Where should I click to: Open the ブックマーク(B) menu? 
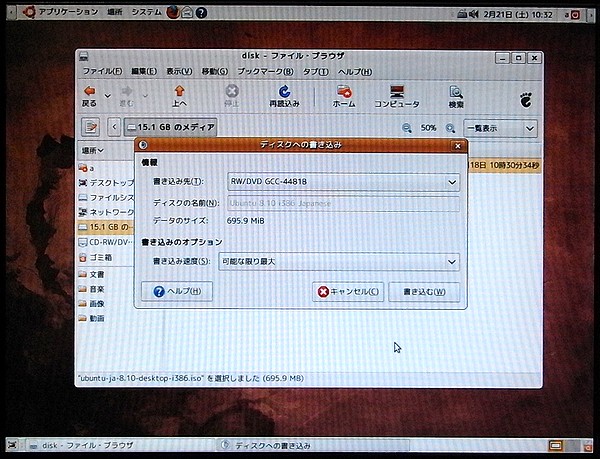point(265,72)
